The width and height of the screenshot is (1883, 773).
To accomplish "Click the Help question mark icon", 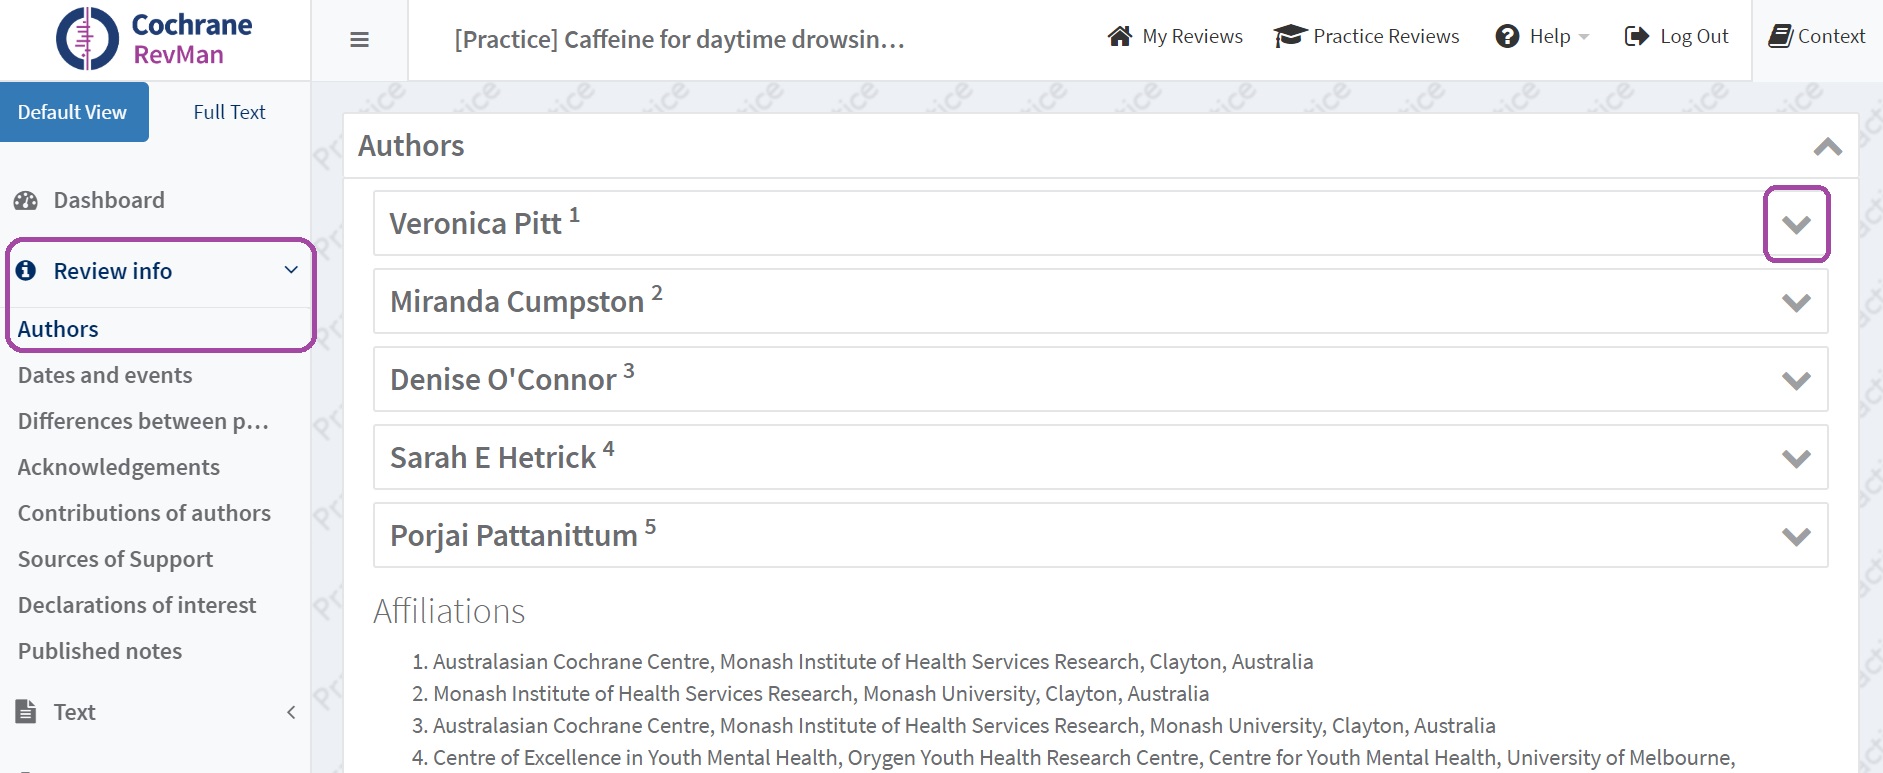I will point(1507,37).
